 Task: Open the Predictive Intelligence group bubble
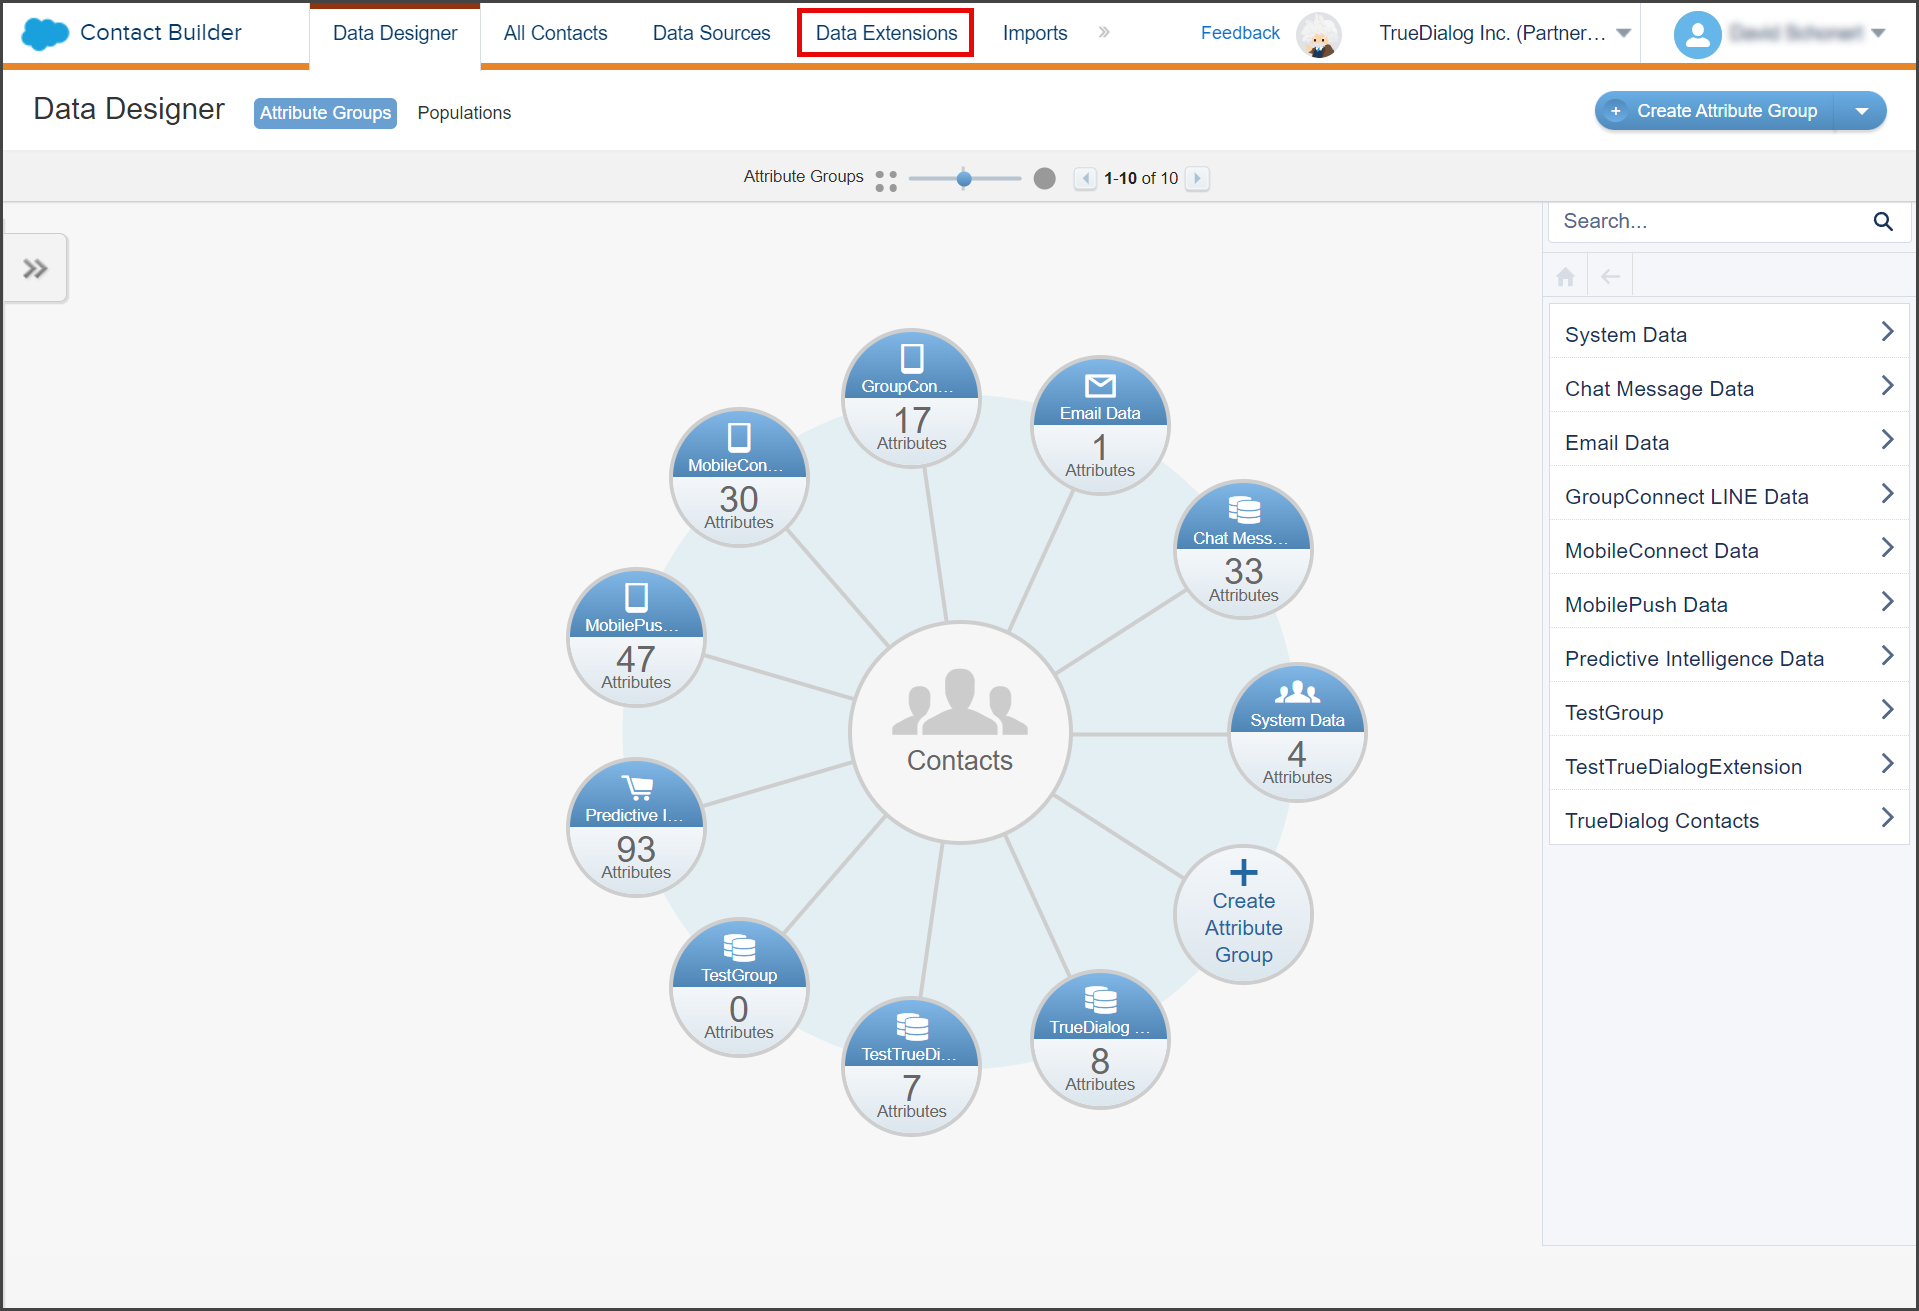636,827
